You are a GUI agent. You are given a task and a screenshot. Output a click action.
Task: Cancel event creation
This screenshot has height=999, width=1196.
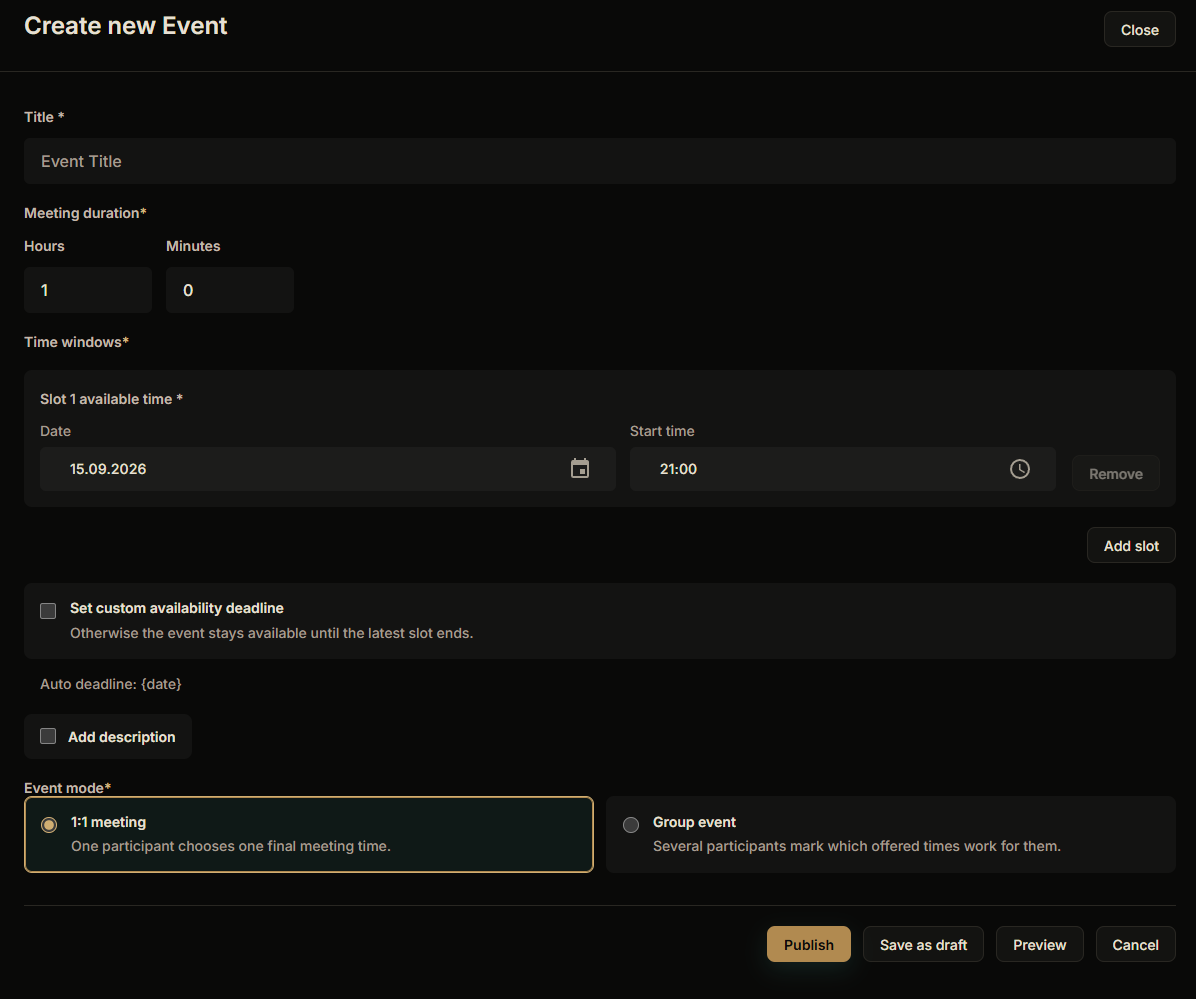coord(1135,944)
